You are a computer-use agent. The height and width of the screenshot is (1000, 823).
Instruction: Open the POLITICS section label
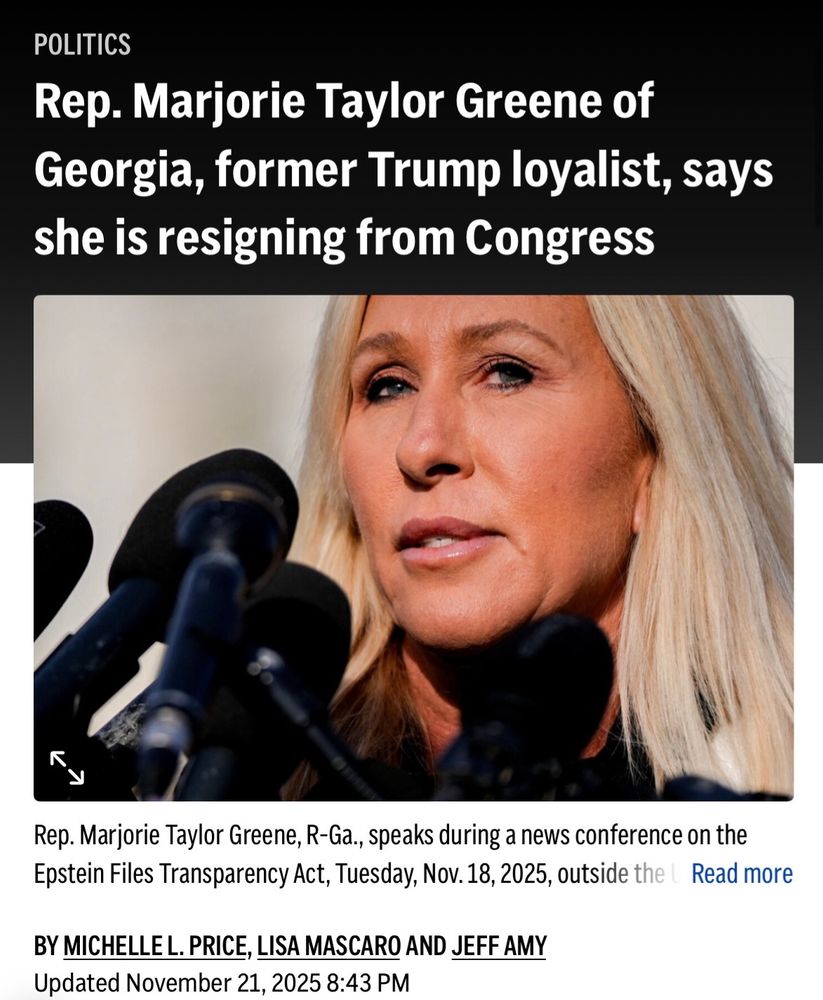point(82,45)
